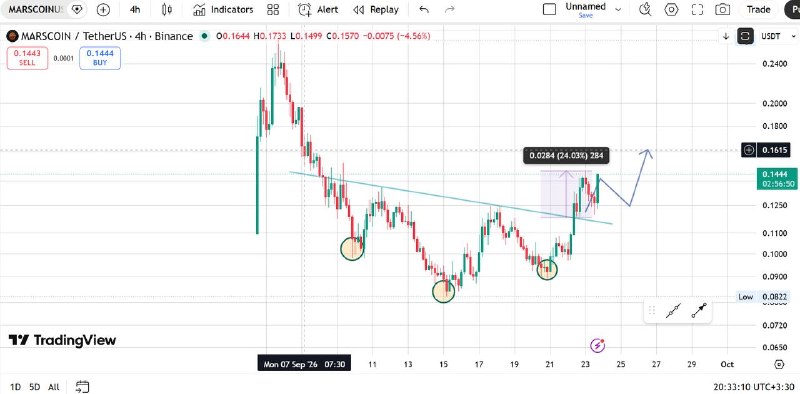Click the green market status dot
Screen dimensions: 800x394
pyautogui.click(x=205, y=36)
